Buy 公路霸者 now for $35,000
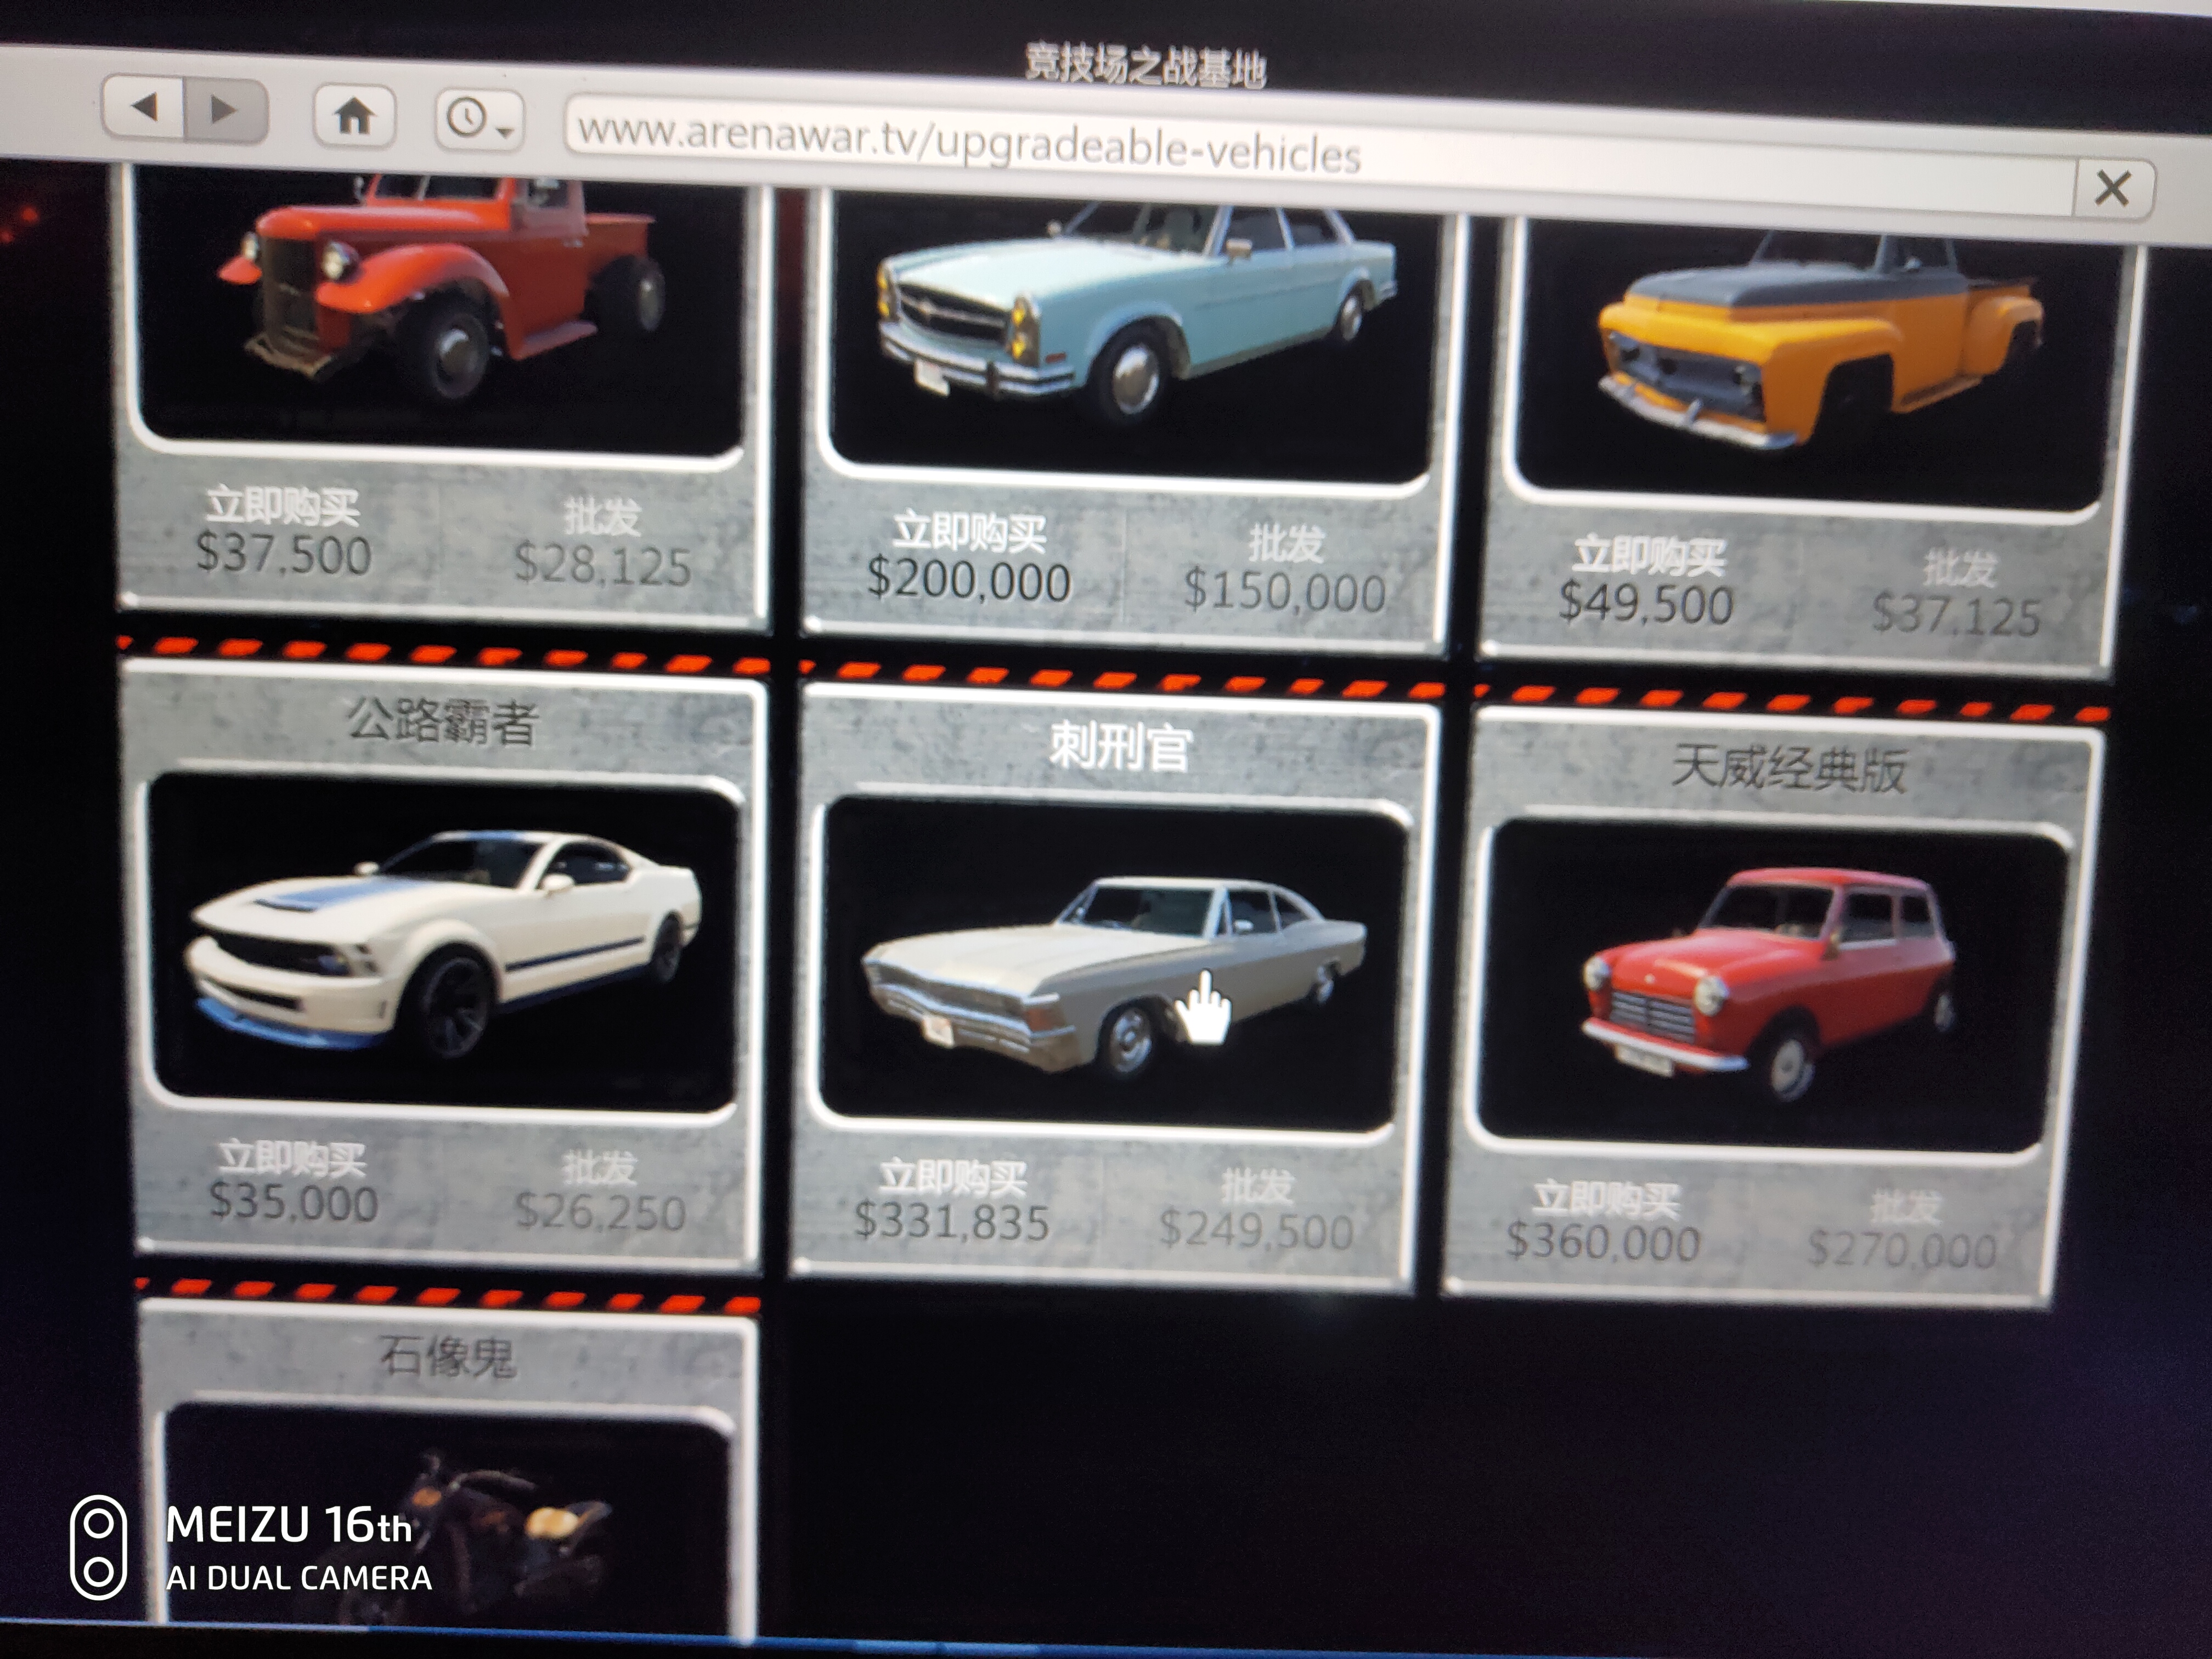Image resolution: width=2212 pixels, height=1659 pixels. pyautogui.click(x=293, y=1182)
